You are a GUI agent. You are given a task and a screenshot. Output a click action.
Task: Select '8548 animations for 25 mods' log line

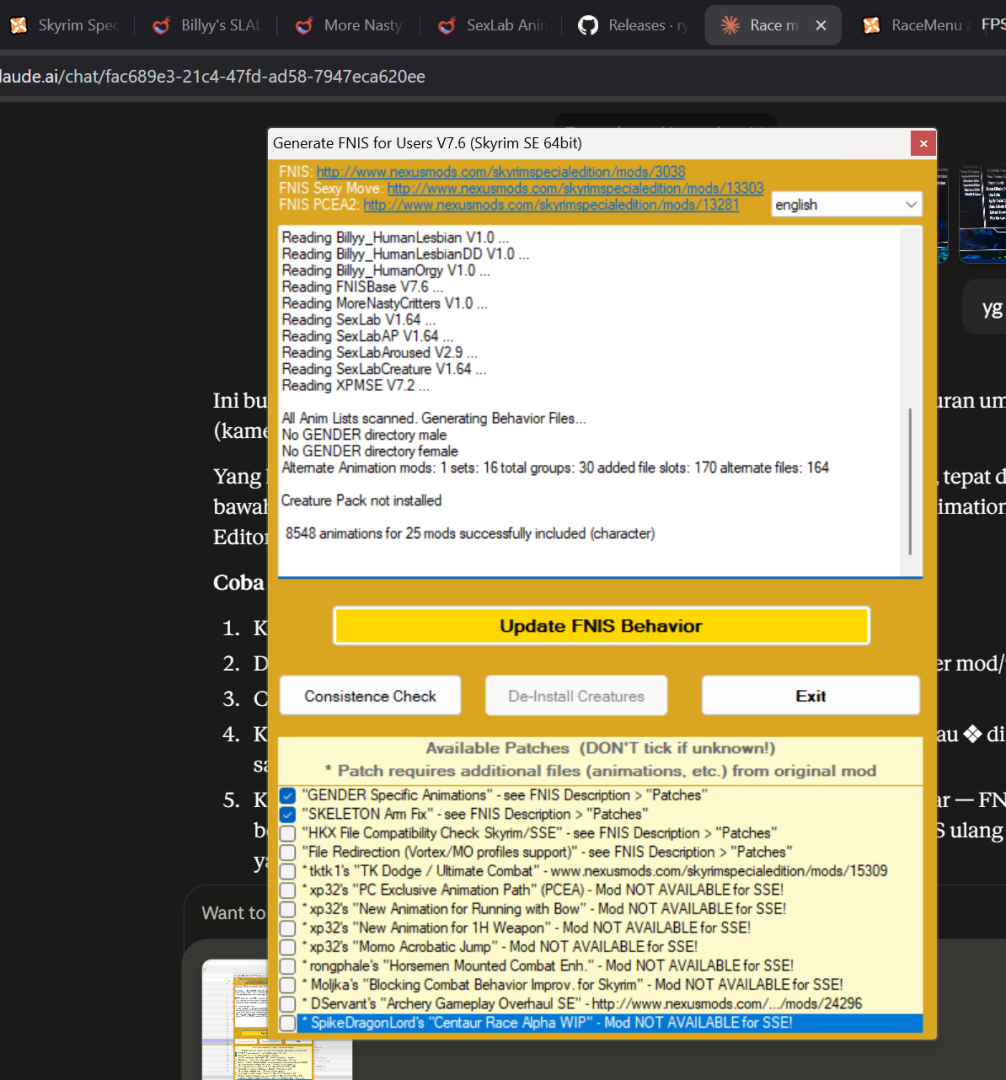pyautogui.click(x=470, y=534)
